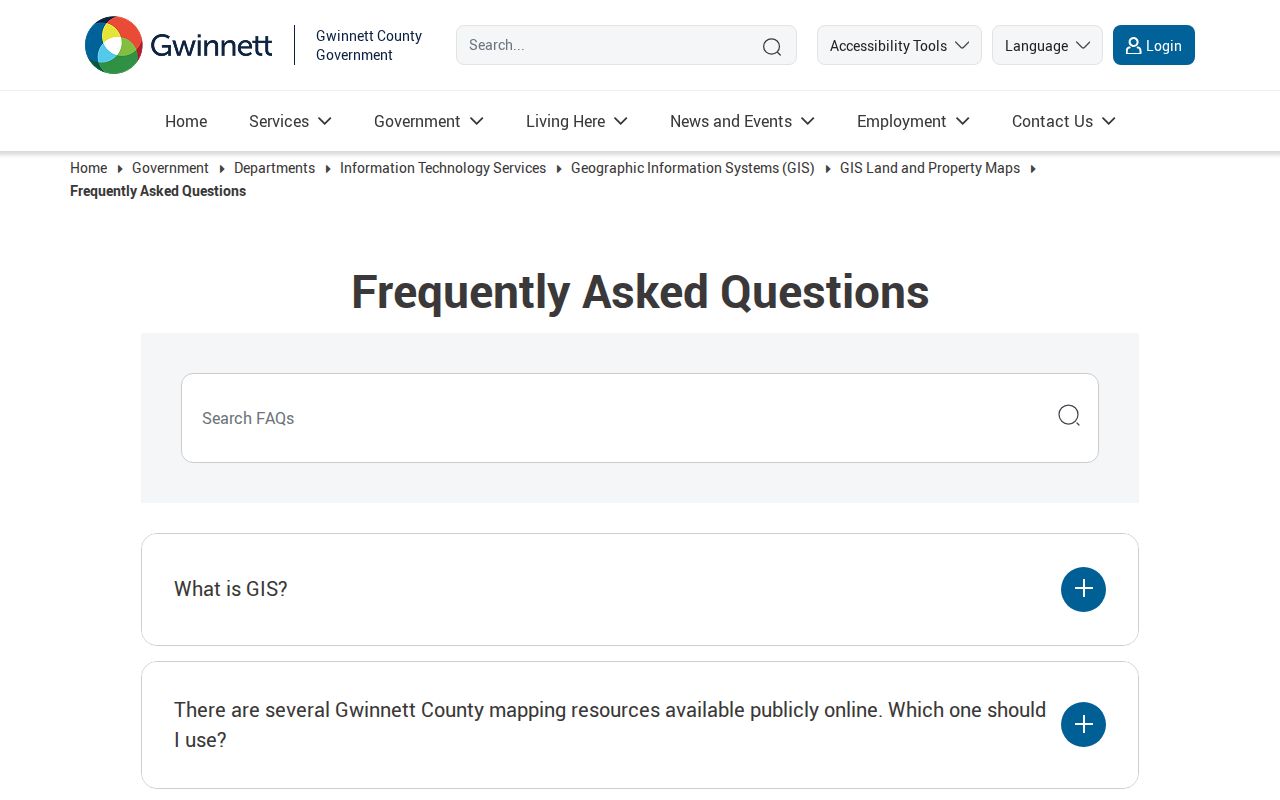The height and width of the screenshot is (800, 1280).
Task: Expand the Living Here menu
Action: pyautogui.click(x=577, y=121)
